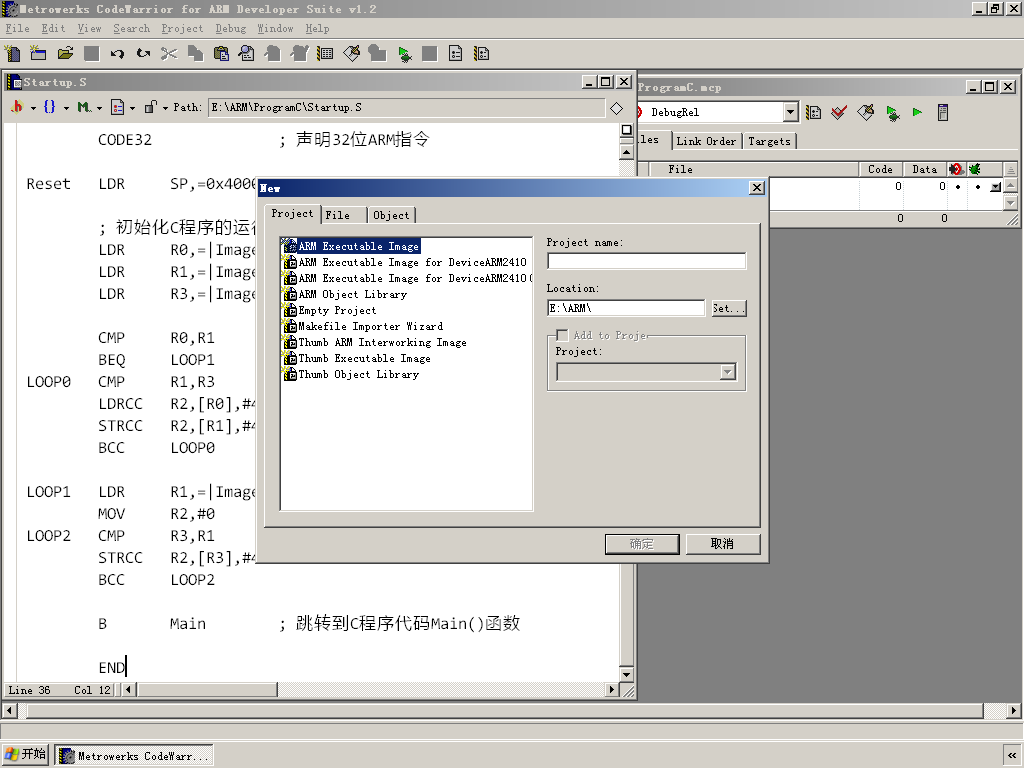Click the target column header icon in project window

coord(956,169)
